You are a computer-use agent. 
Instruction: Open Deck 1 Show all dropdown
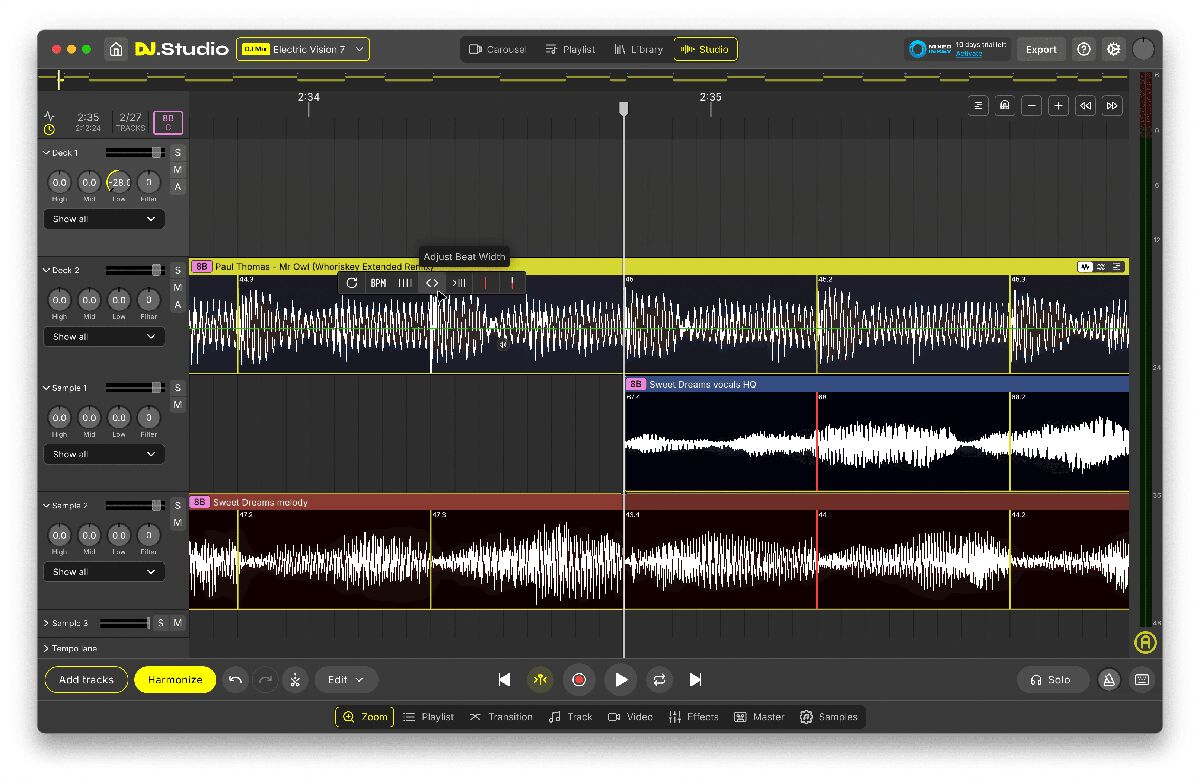[x=104, y=219]
